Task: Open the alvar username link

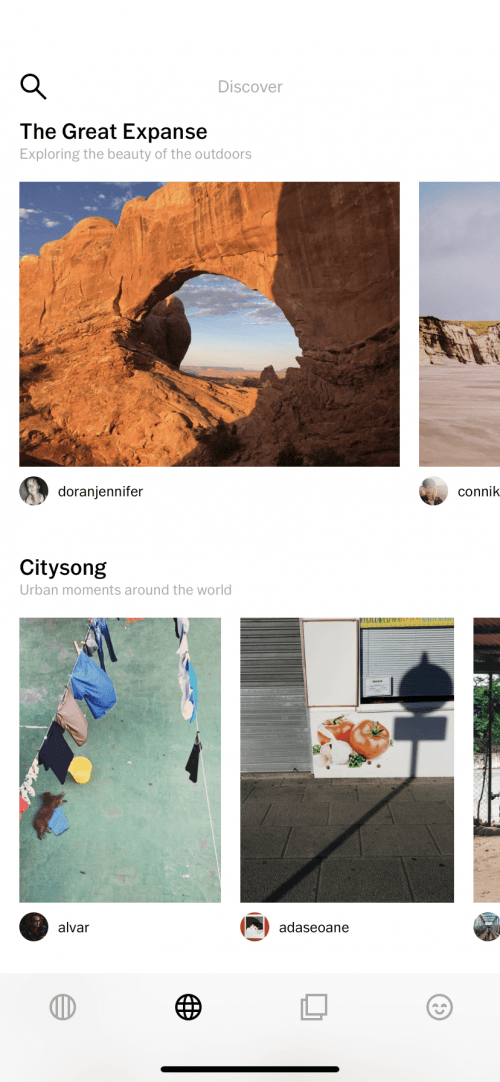Action: pyautogui.click(x=74, y=927)
